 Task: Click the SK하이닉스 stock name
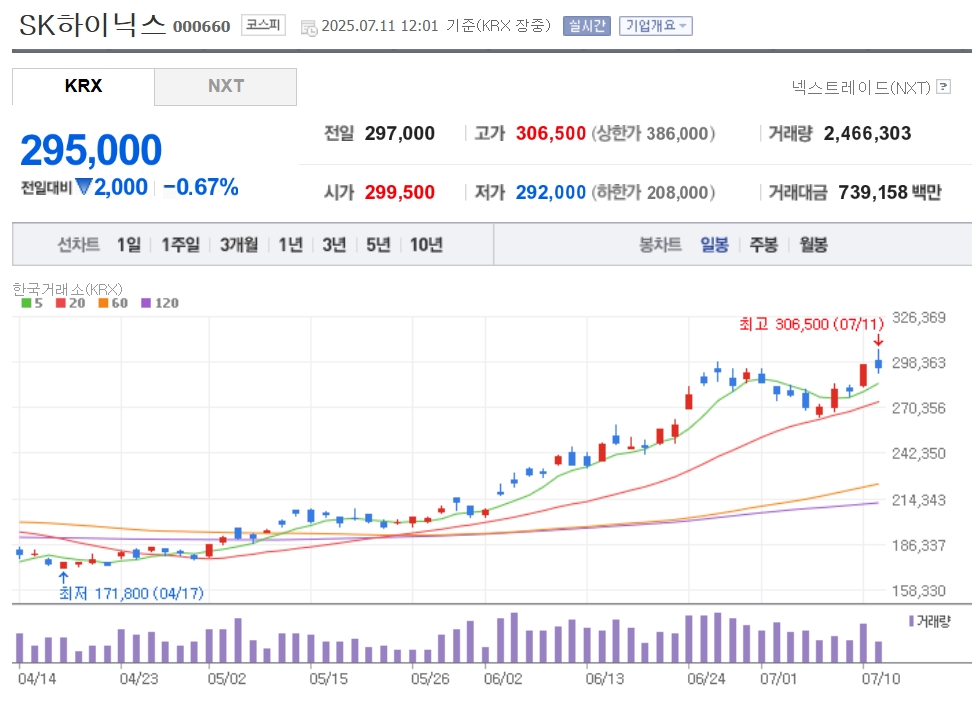tap(92, 25)
